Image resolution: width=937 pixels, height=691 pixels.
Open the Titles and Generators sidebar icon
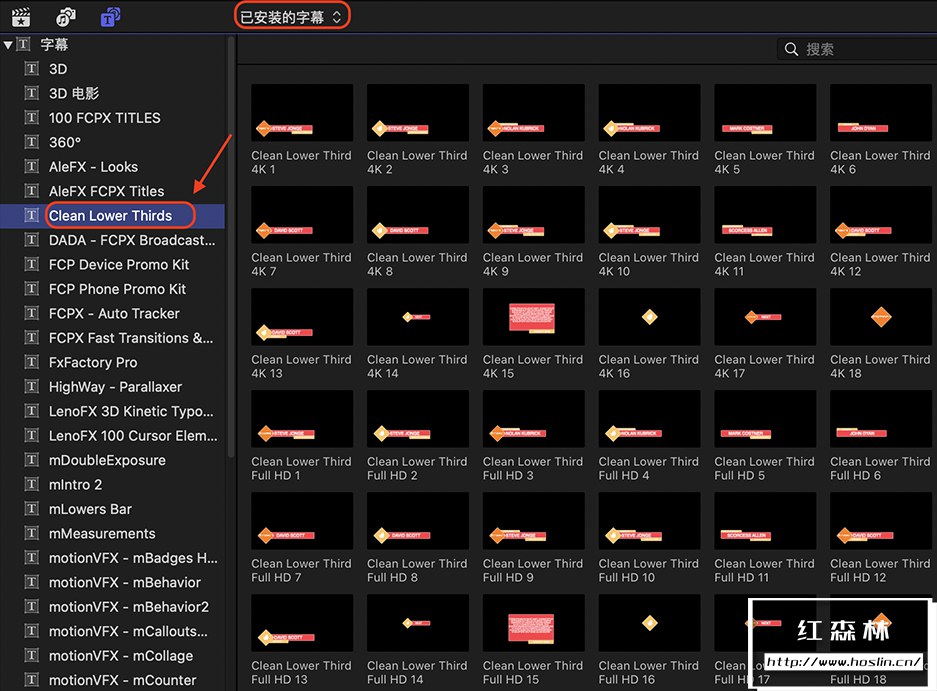[x=111, y=17]
